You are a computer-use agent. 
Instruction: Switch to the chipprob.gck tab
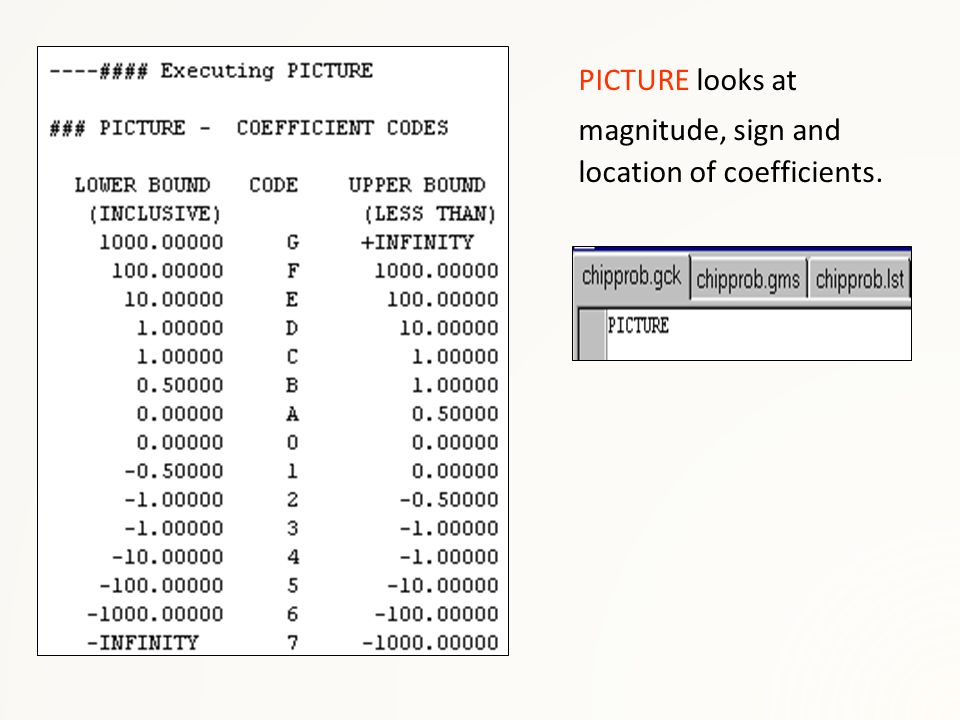click(631, 277)
